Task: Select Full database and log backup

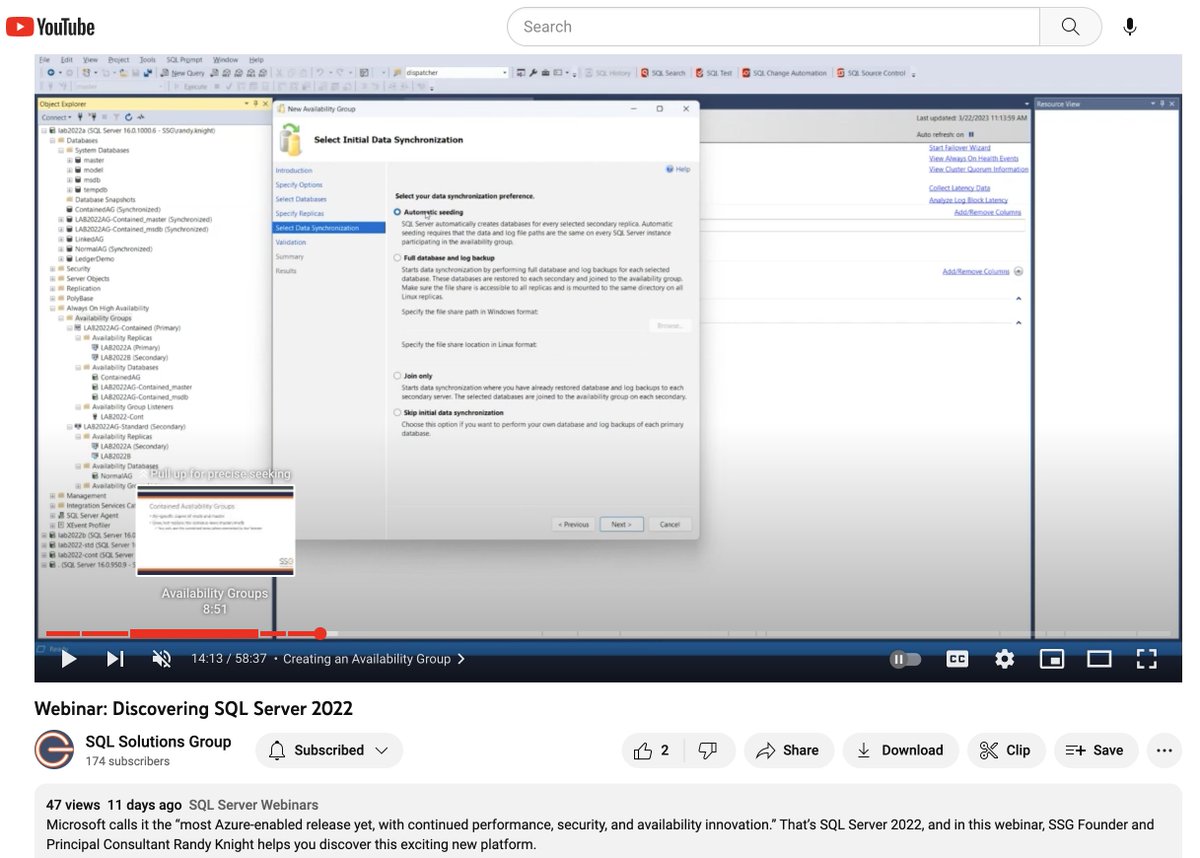Action: [x=398, y=258]
